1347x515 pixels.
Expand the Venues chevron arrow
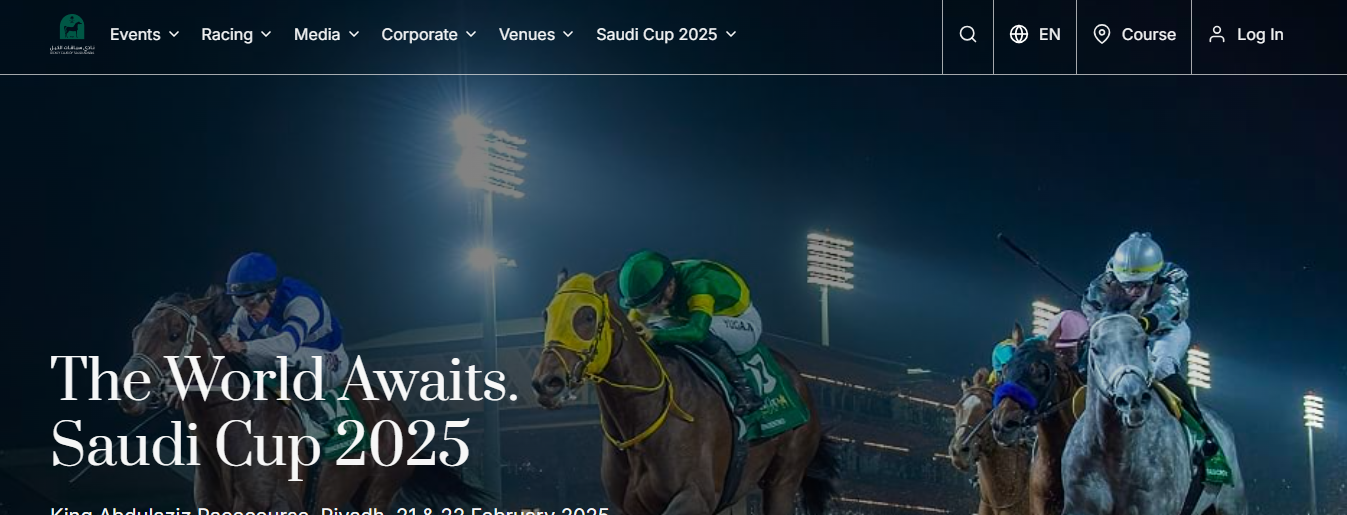click(x=568, y=35)
